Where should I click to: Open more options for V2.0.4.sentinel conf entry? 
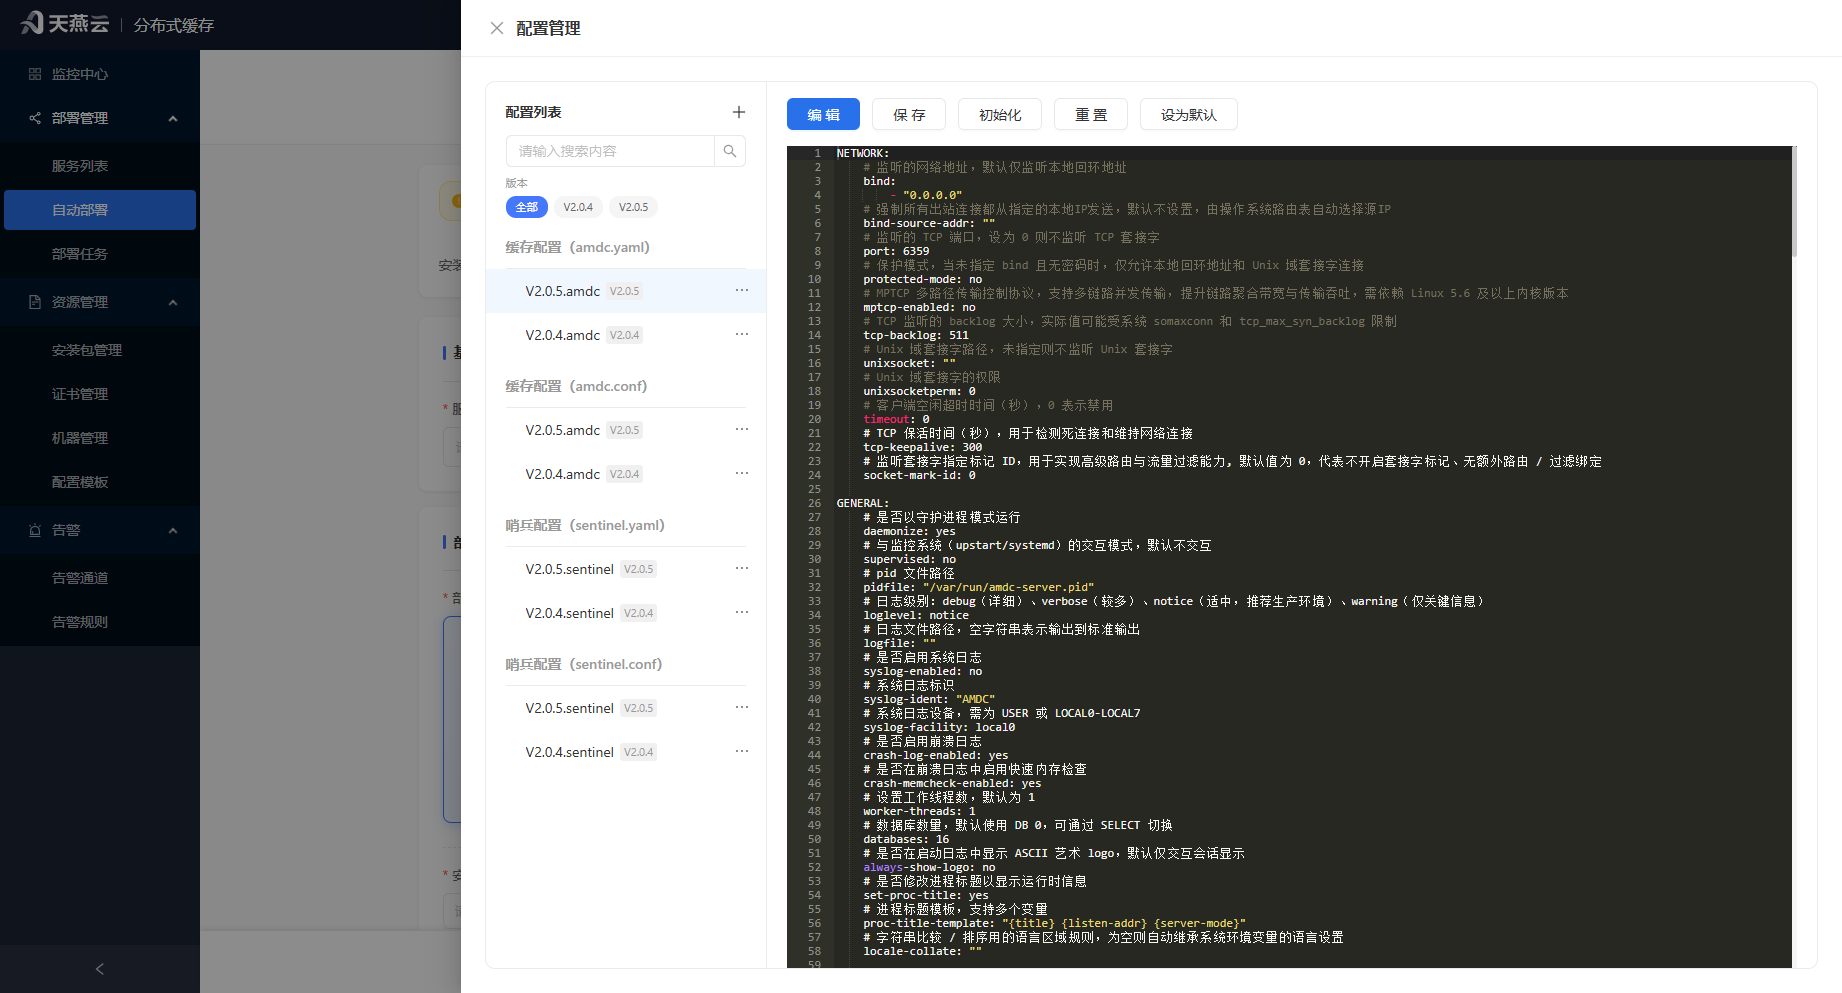coord(741,751)
